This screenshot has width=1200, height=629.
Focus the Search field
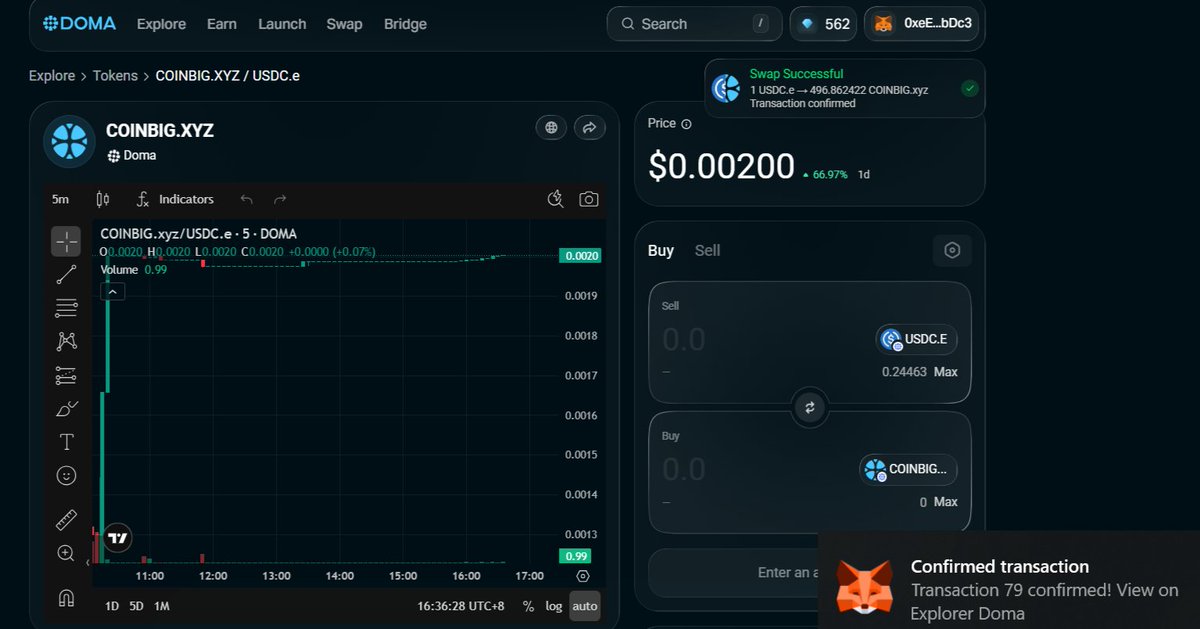click(694, 24)
